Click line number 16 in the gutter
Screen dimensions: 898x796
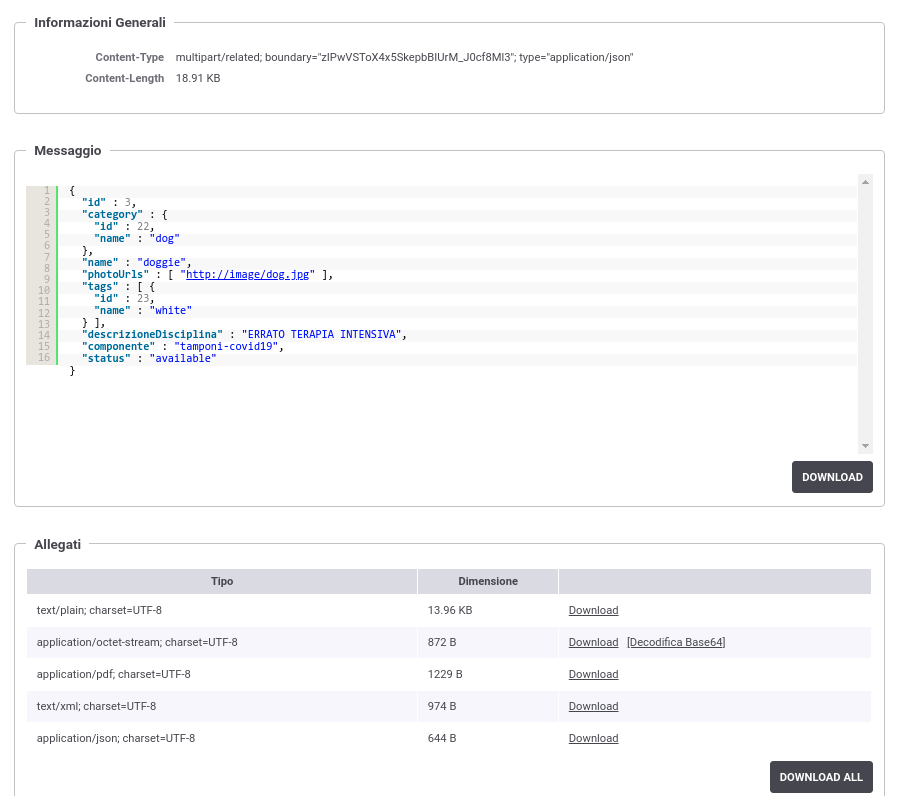click(x=44, y=357)
